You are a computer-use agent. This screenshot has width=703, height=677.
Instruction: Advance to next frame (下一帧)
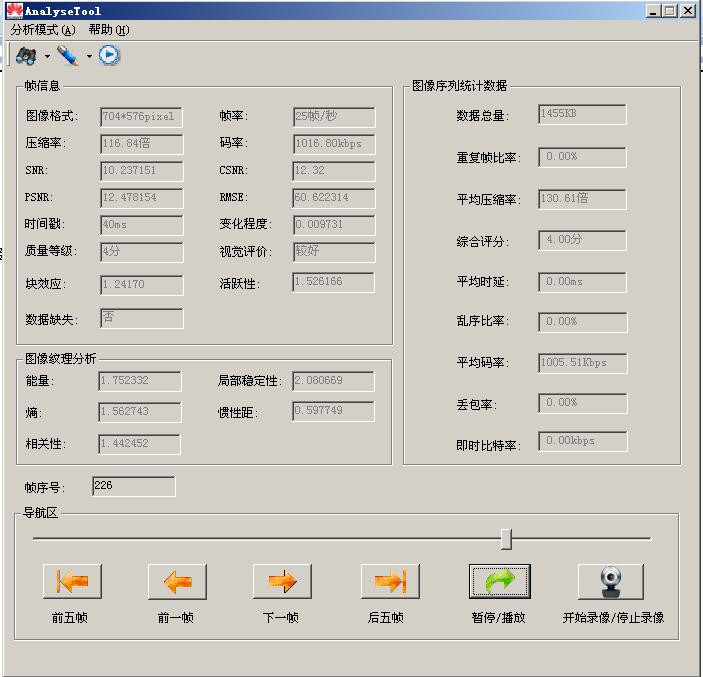click(282, 581)
